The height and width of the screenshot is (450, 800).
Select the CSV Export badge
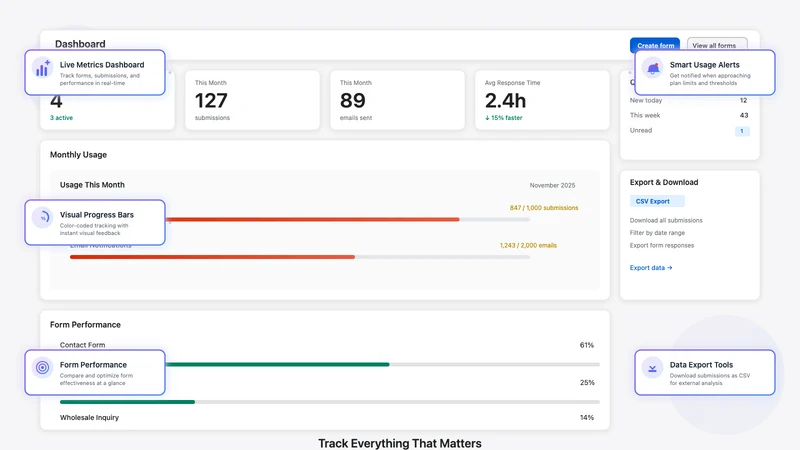click(657, 201)
